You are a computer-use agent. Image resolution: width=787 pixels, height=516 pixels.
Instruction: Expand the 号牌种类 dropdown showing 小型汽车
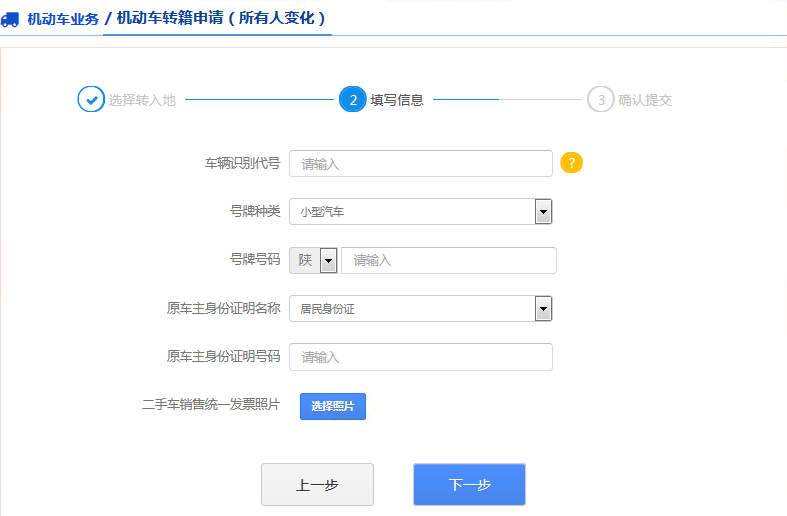420,212
